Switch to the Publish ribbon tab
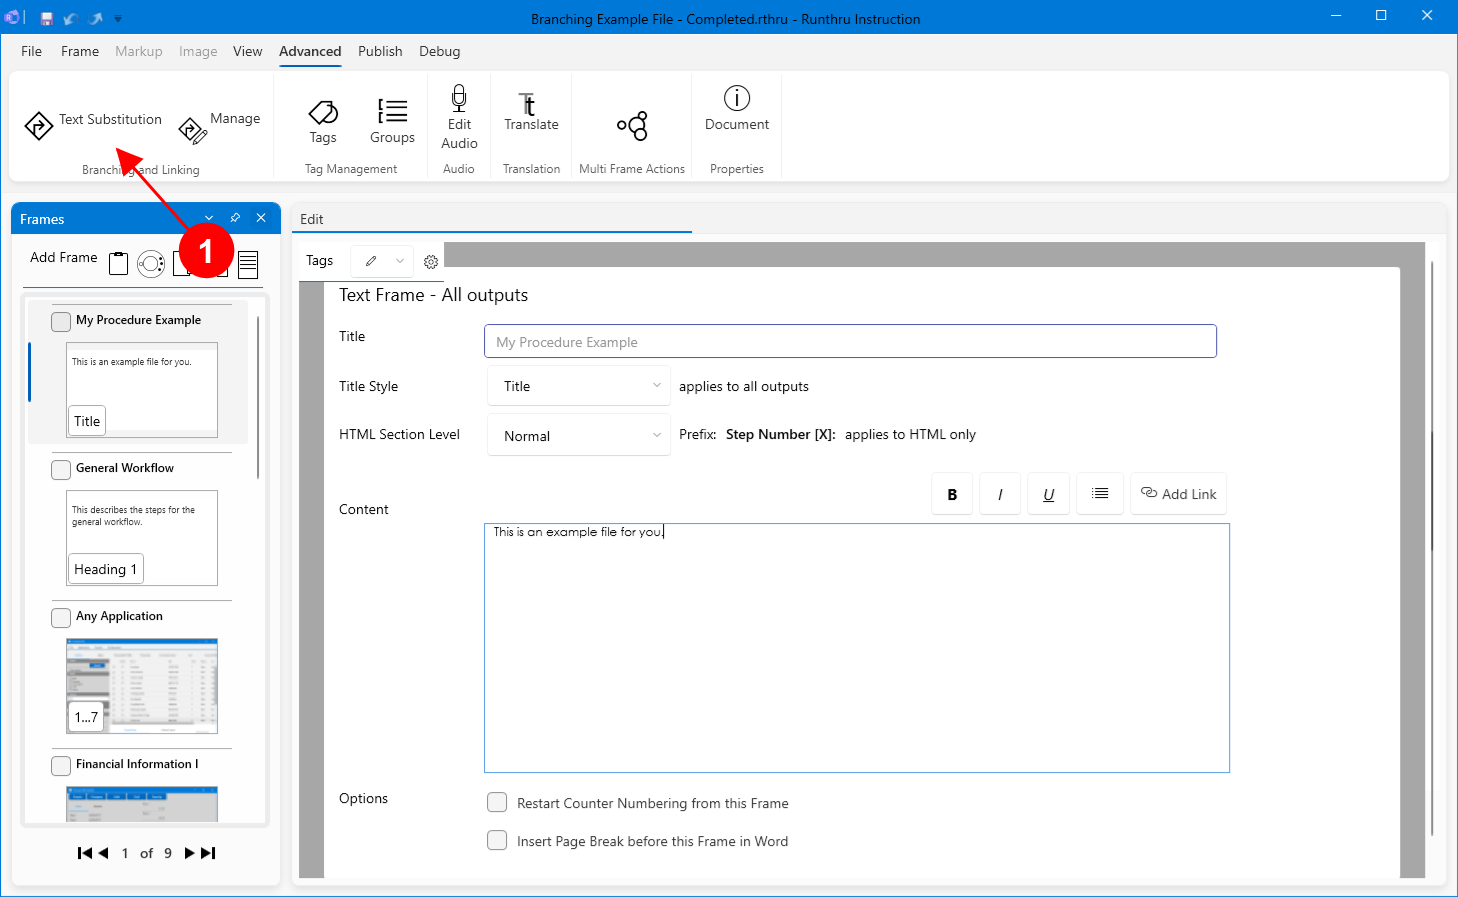Viewport: 1458px width, 897px height. (380, 51)
